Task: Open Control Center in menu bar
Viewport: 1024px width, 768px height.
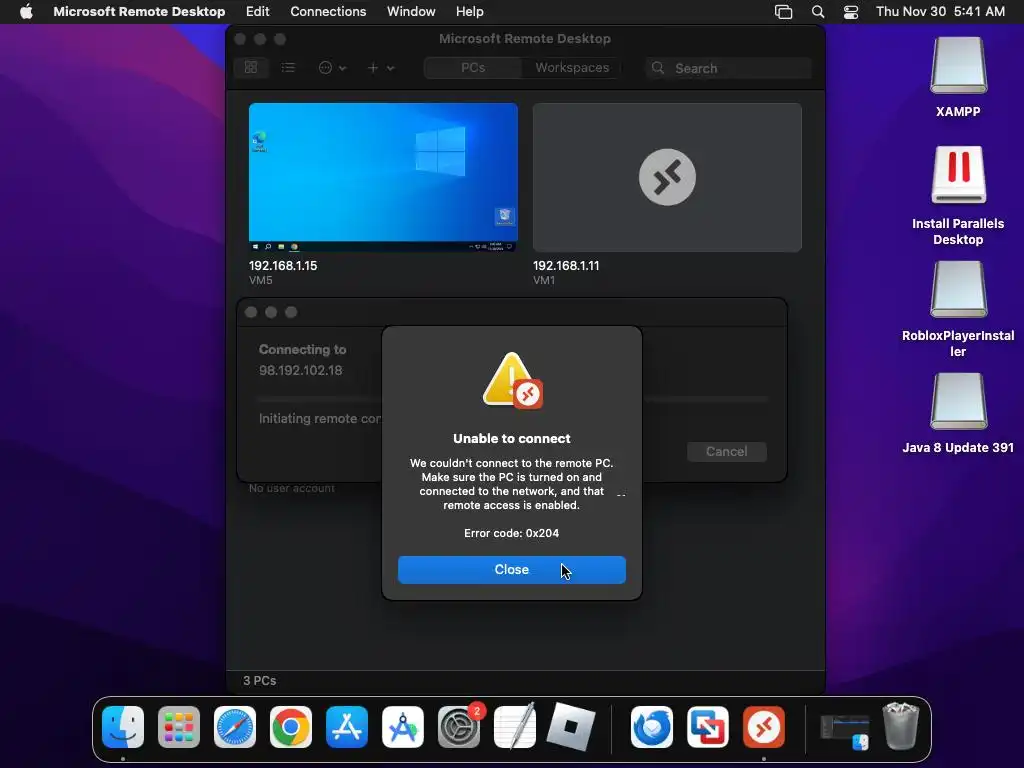Action: (x=851, y=12)
